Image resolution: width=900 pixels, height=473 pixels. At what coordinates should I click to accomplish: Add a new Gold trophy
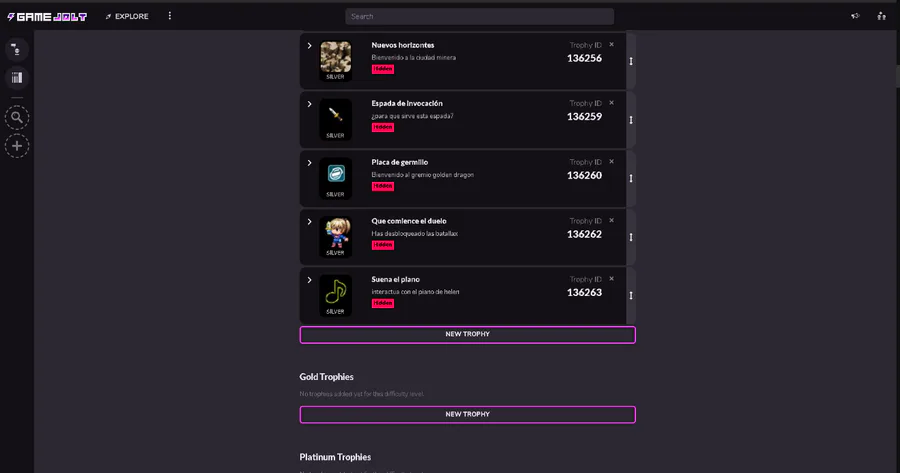coord(467,414)
